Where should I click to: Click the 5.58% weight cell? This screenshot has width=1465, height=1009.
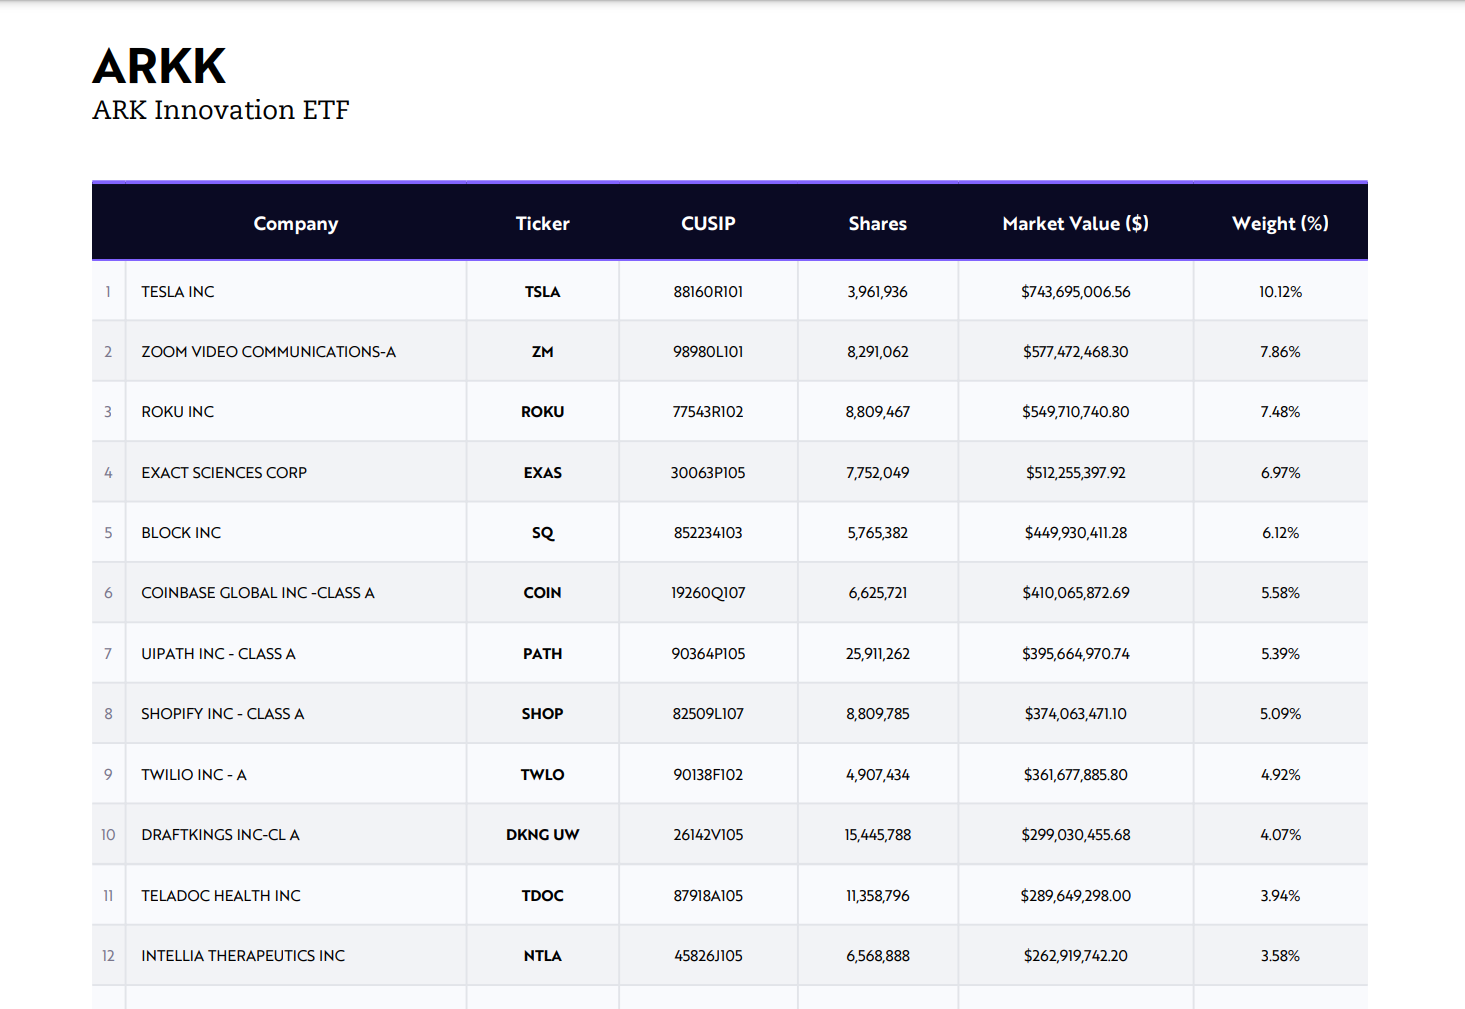(x=1281, y=593)
